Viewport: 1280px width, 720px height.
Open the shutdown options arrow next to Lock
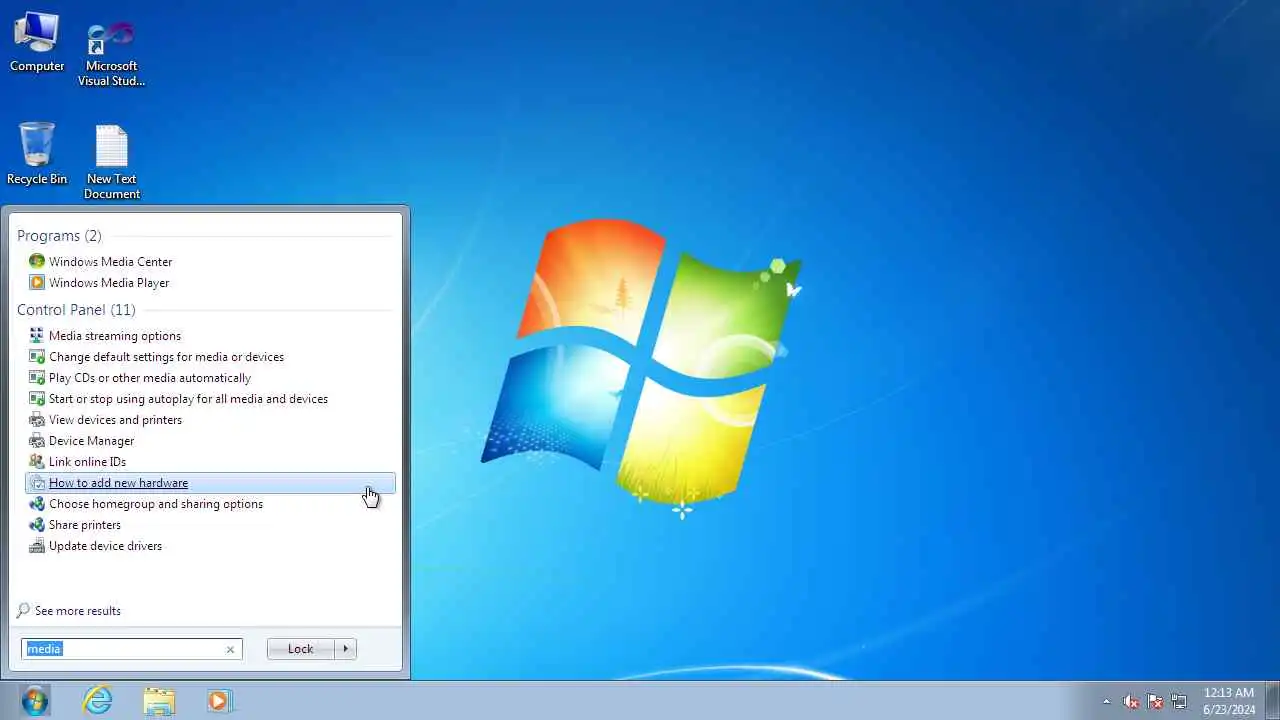[346, 649]
